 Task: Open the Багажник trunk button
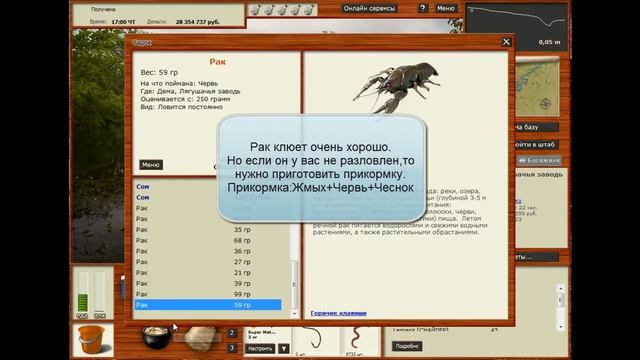[539, 160]
